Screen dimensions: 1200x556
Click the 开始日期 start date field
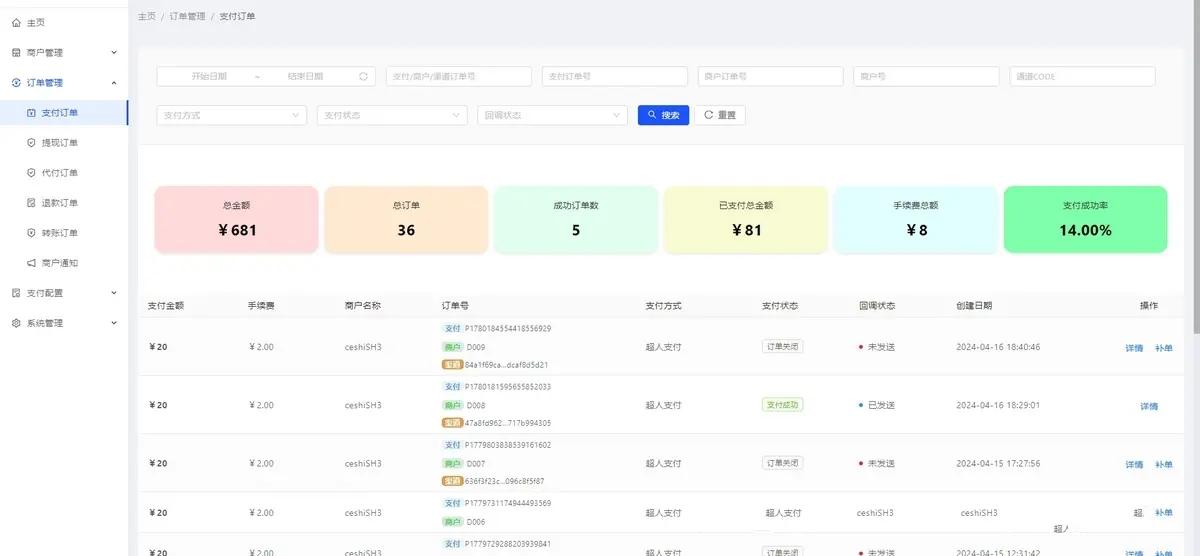(x=209, y=76)
